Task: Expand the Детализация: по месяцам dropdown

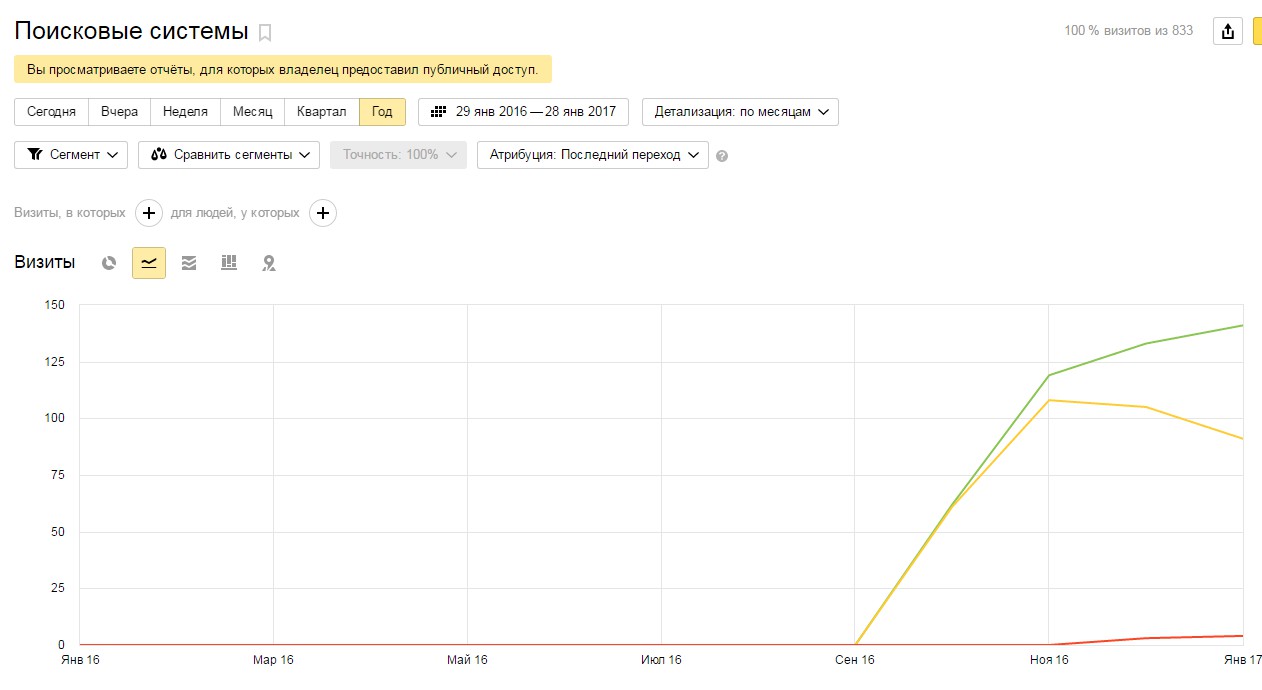Action: [x=740, y=112]
